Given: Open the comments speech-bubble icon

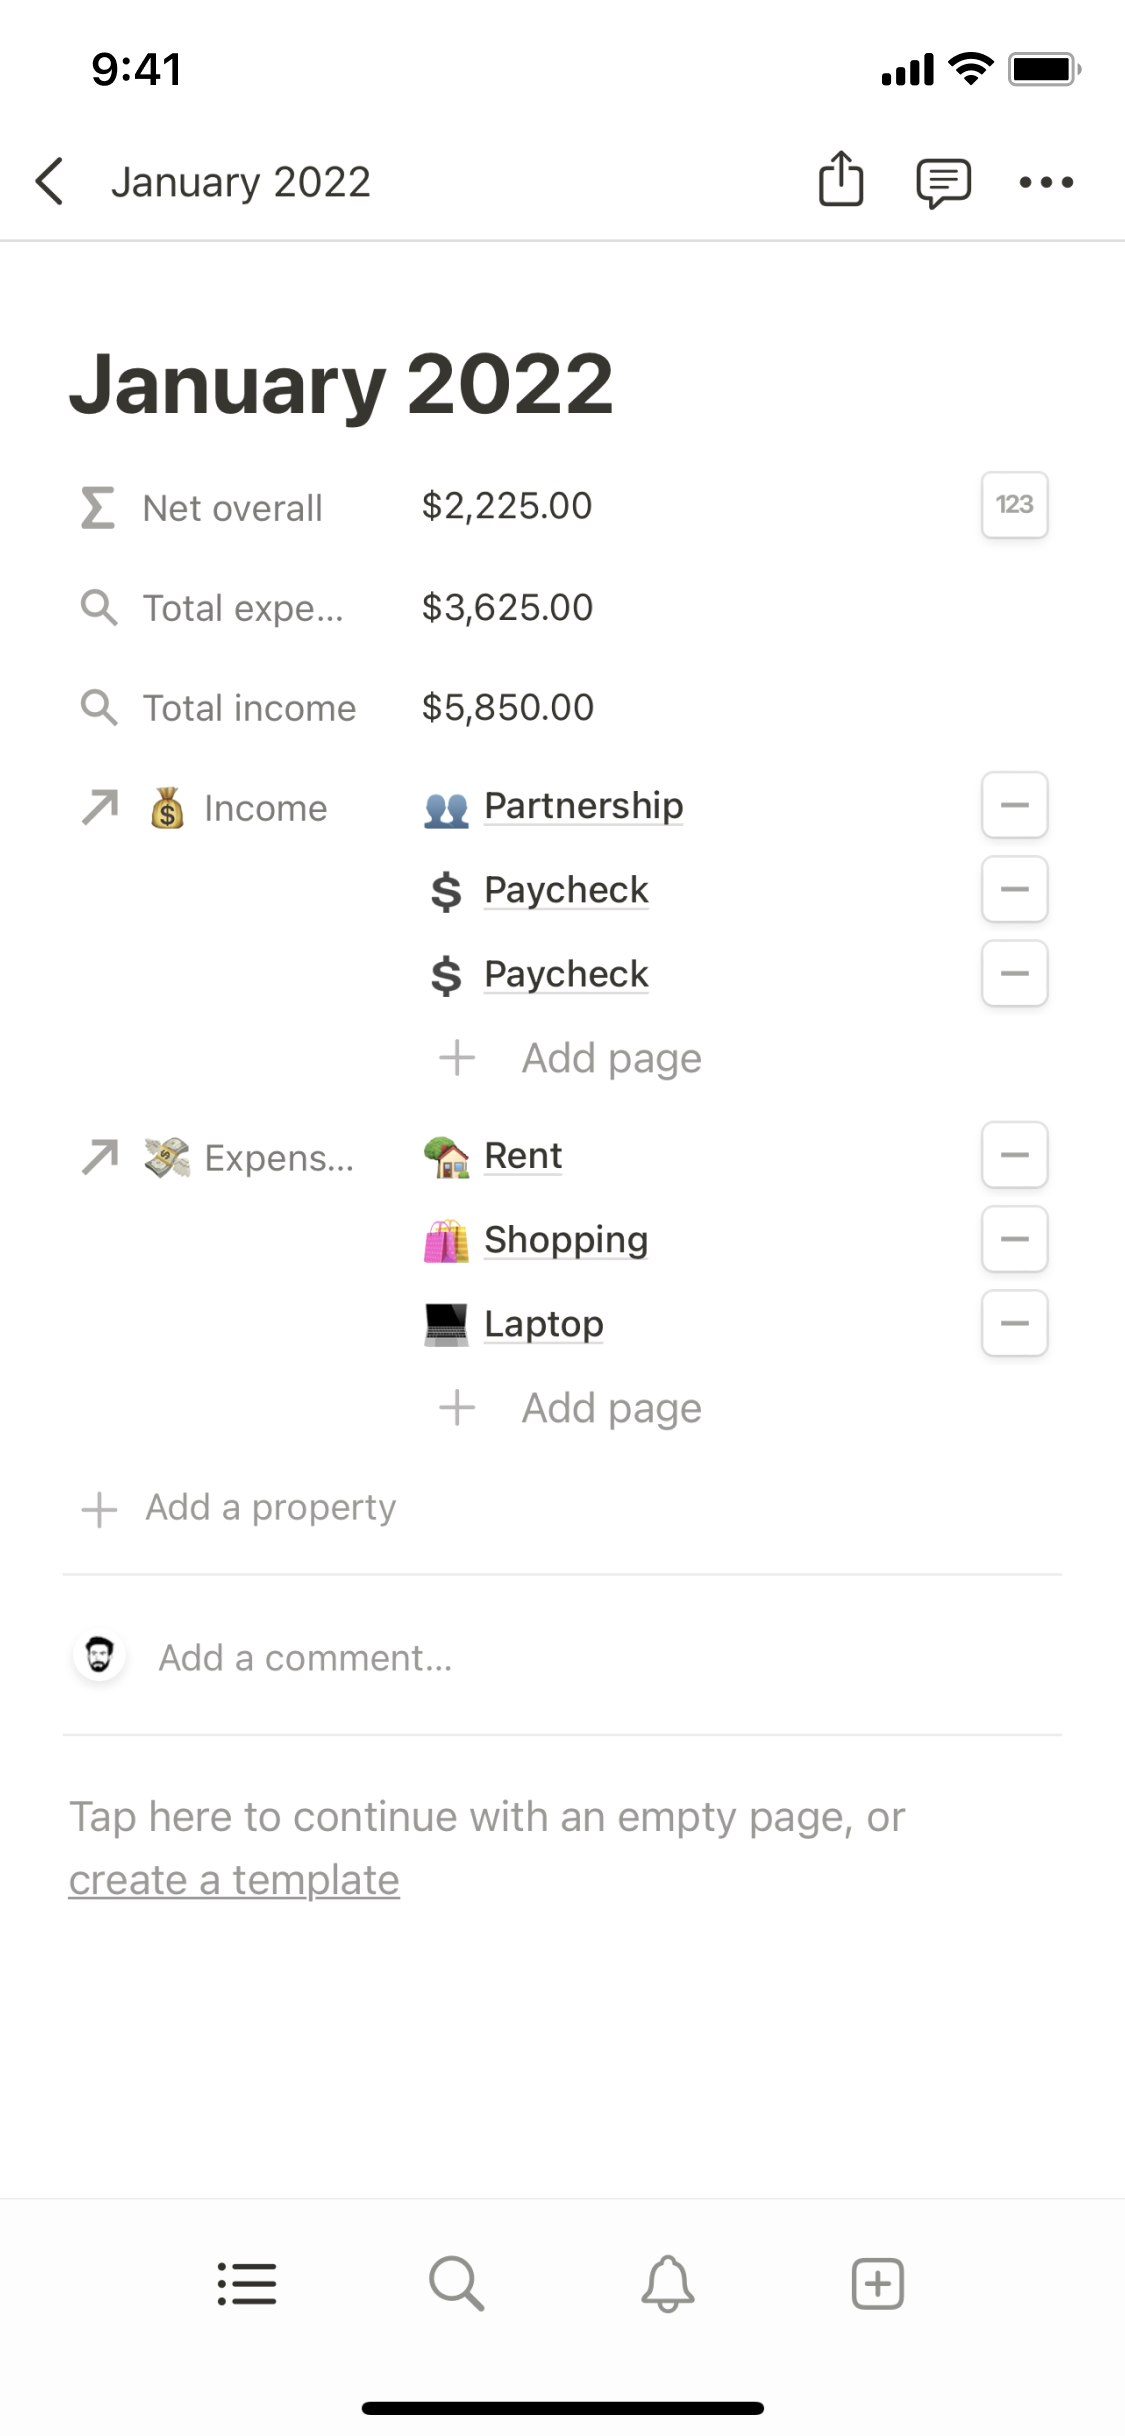Looking at the screenshot, I should coord(943,182).
